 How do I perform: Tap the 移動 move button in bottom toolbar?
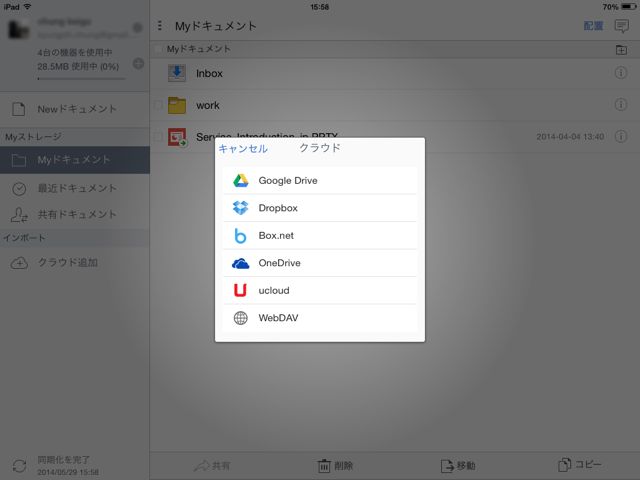click(x=458, y=466)
